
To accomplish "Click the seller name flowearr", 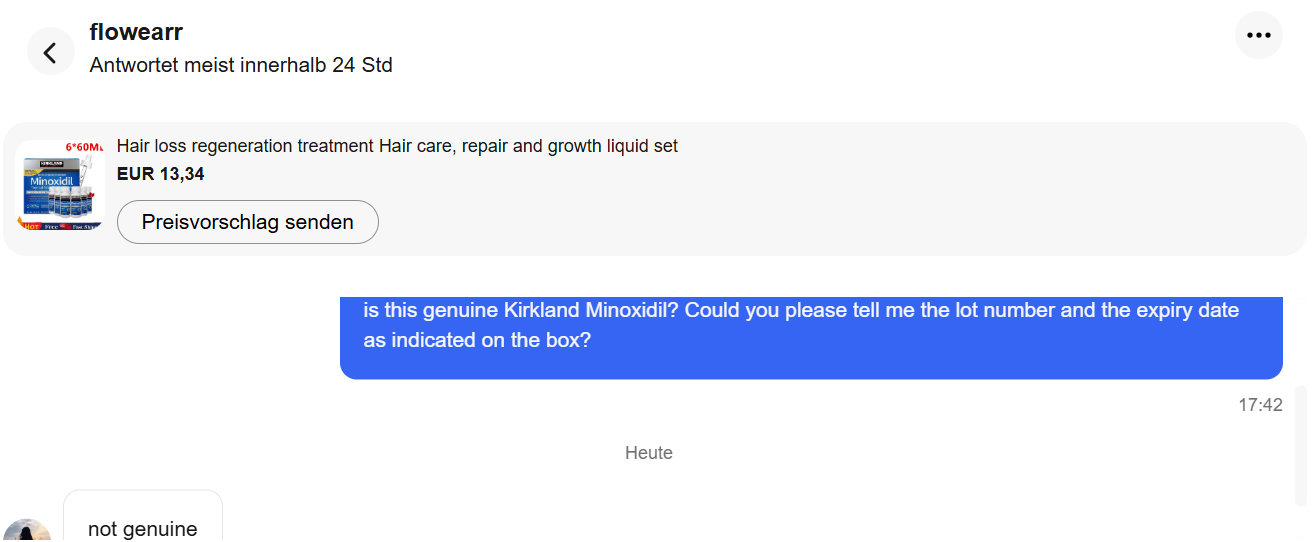I will [136, 32].
